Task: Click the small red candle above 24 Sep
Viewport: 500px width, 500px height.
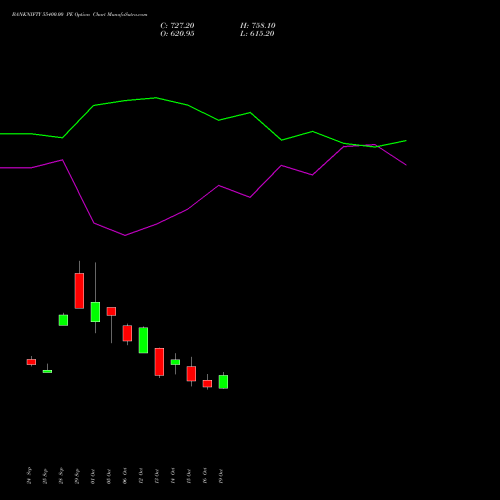Action: pos(31,362)
